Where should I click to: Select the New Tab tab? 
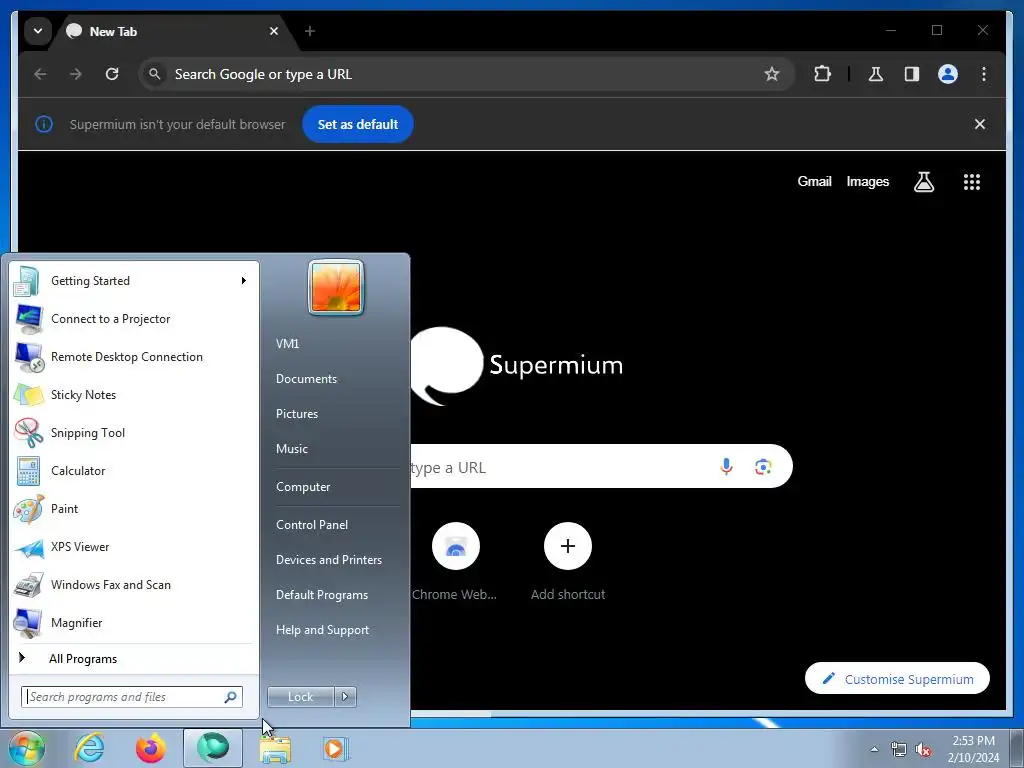coord(173,31)
